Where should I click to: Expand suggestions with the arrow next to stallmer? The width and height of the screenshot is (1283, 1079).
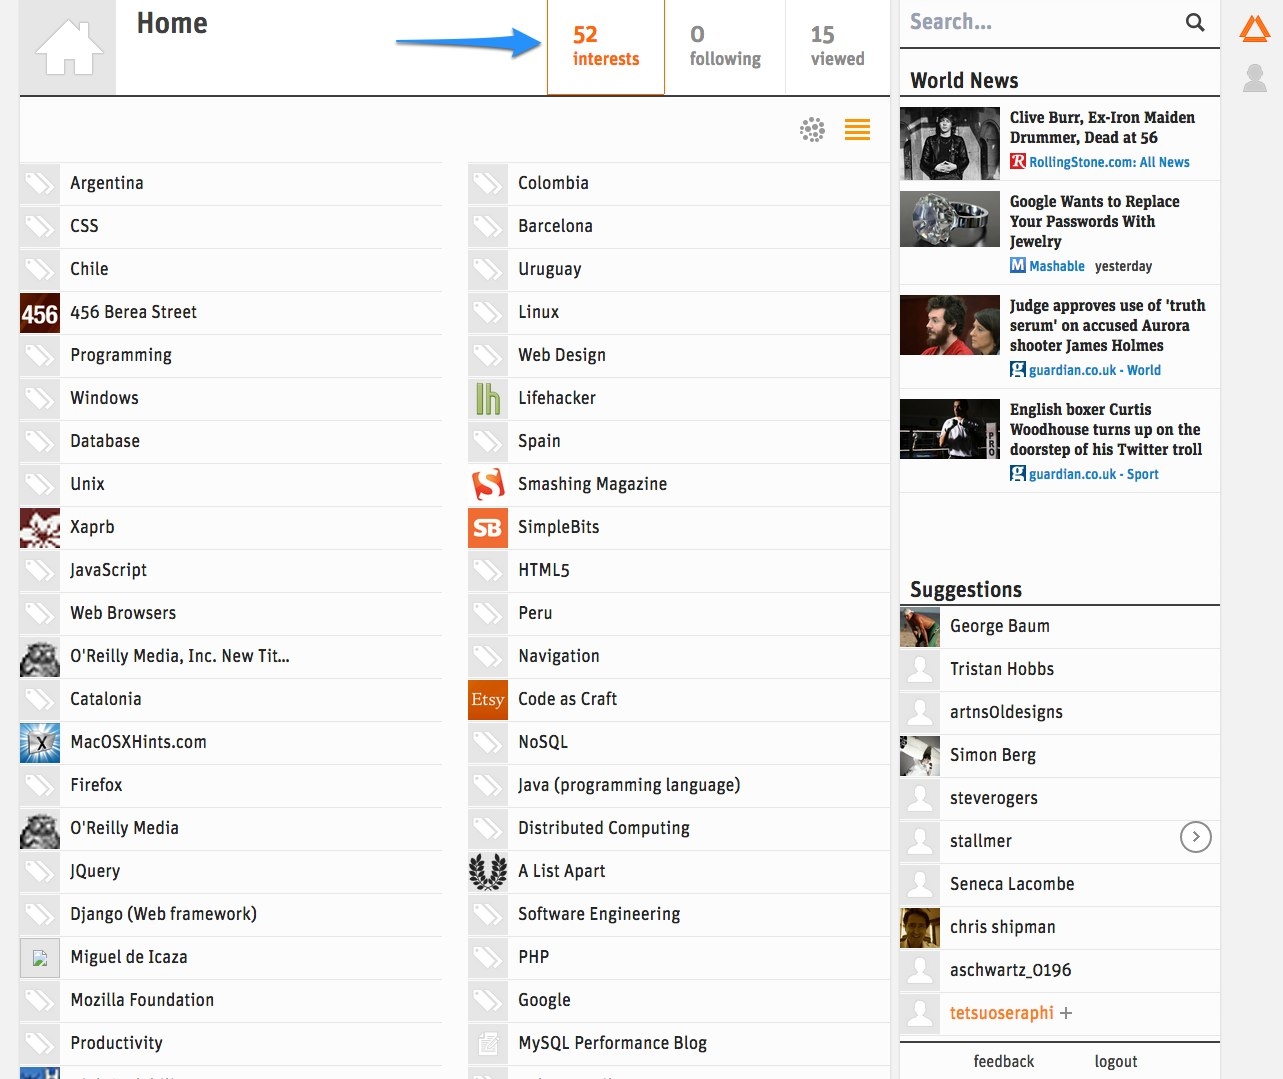pyautogui.click(x=1196, y=837)
